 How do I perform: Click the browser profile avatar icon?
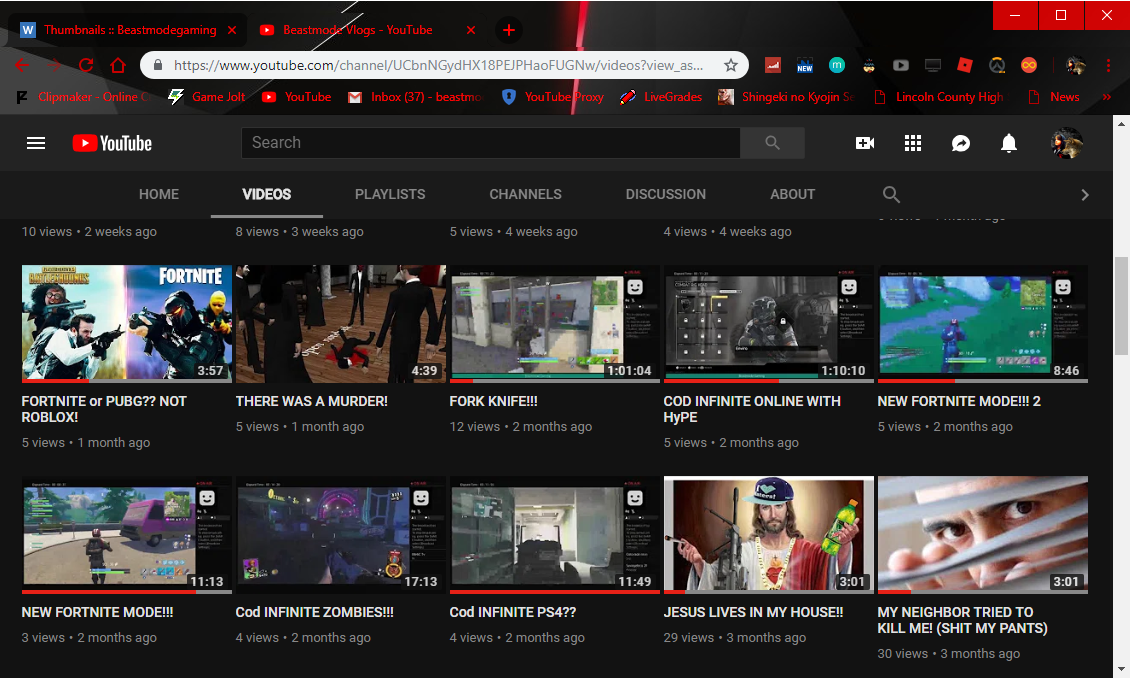point(1076,66)
